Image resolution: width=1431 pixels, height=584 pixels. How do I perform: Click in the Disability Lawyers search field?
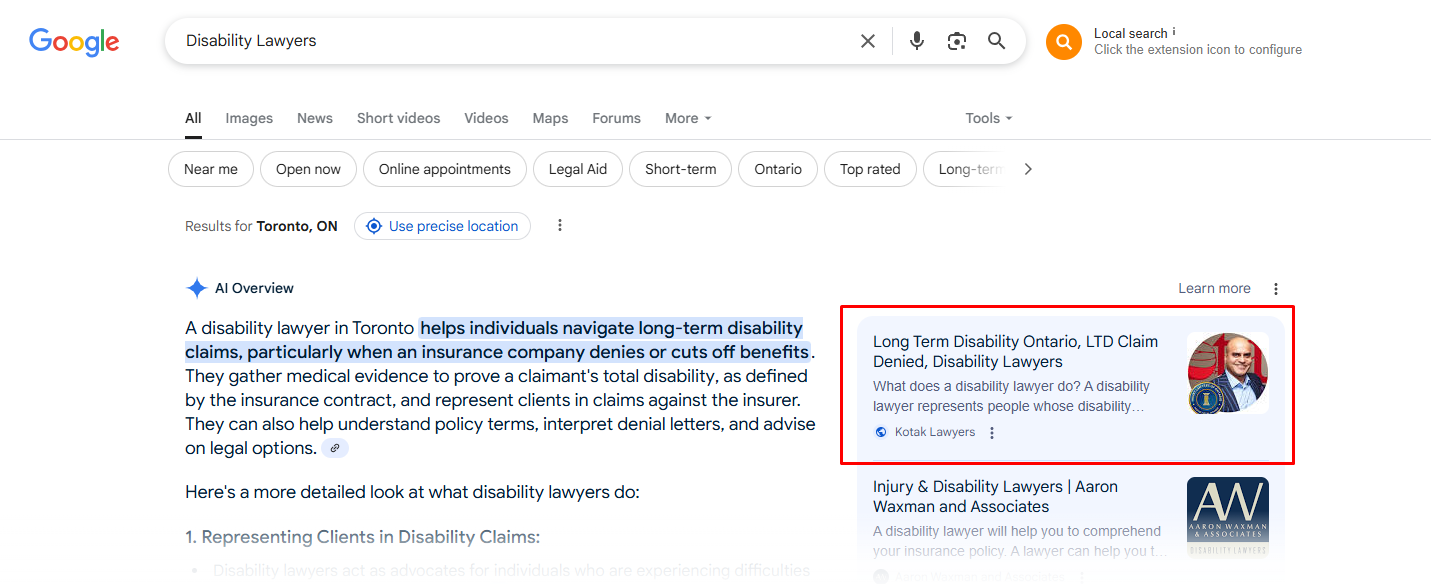(x=500, y=41)
